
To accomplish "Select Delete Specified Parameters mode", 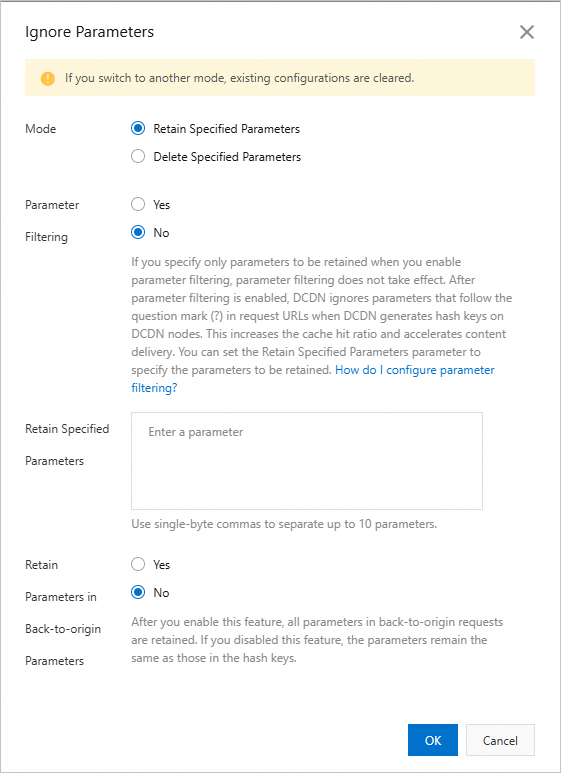I will [138, 157].
